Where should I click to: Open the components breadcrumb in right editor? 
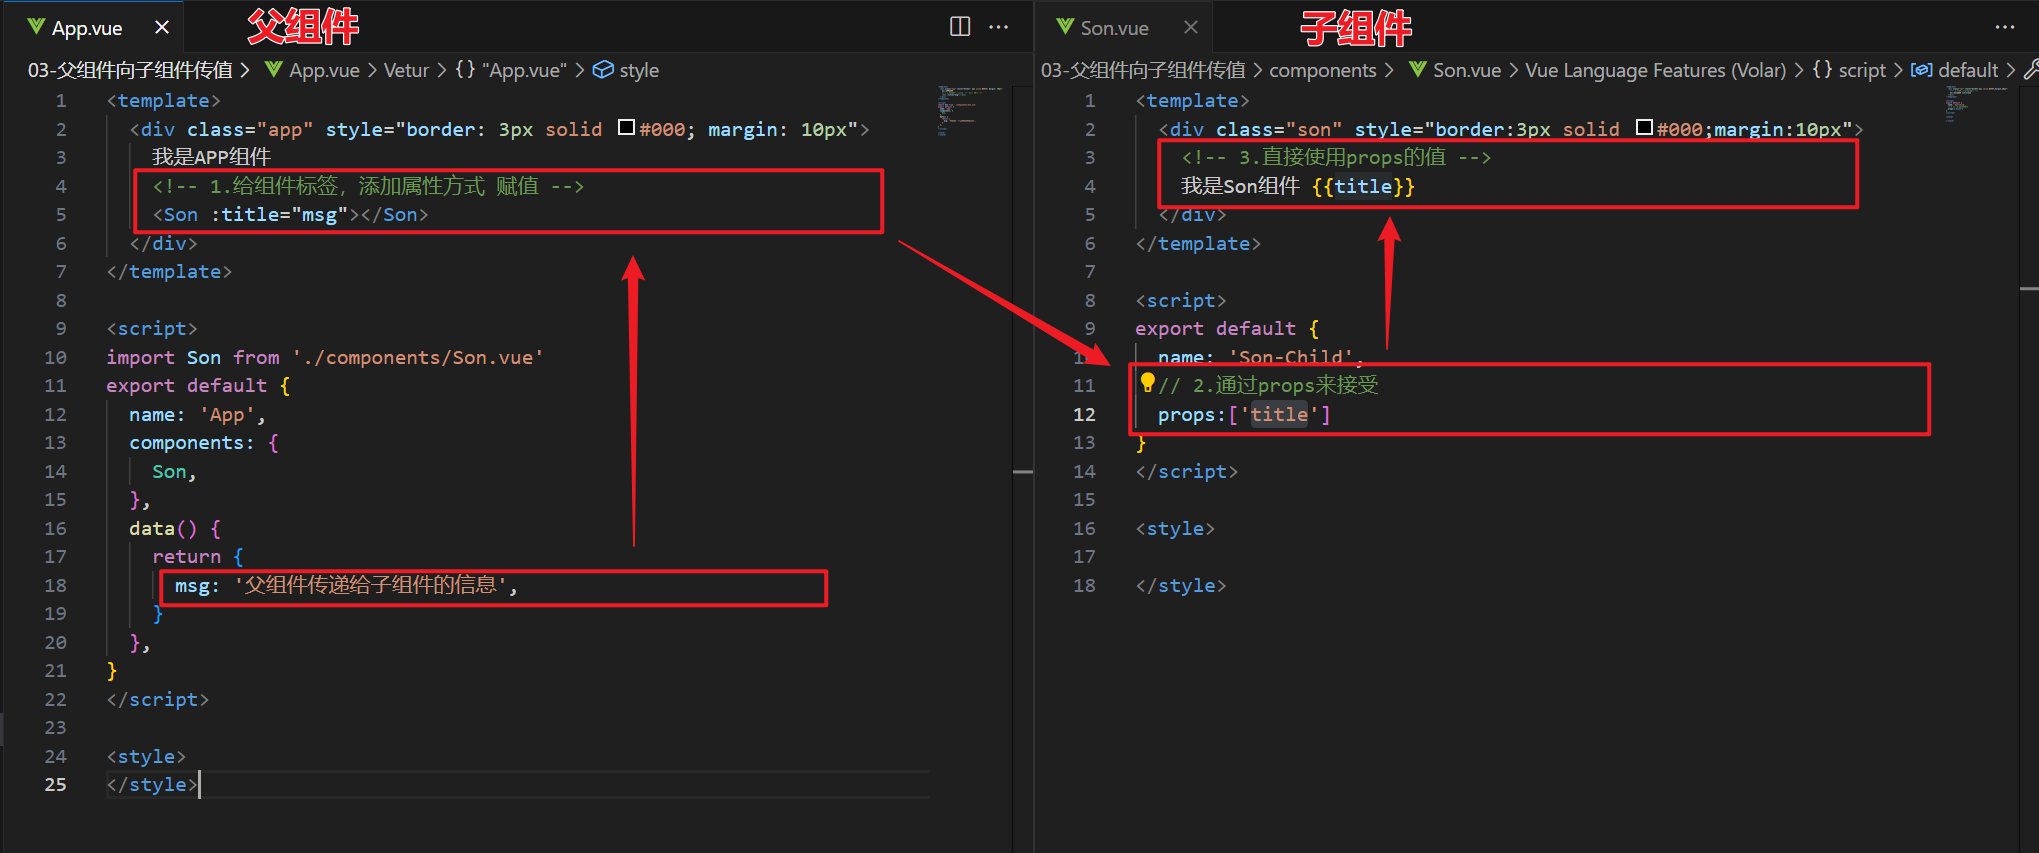[x=1322, y=70]
